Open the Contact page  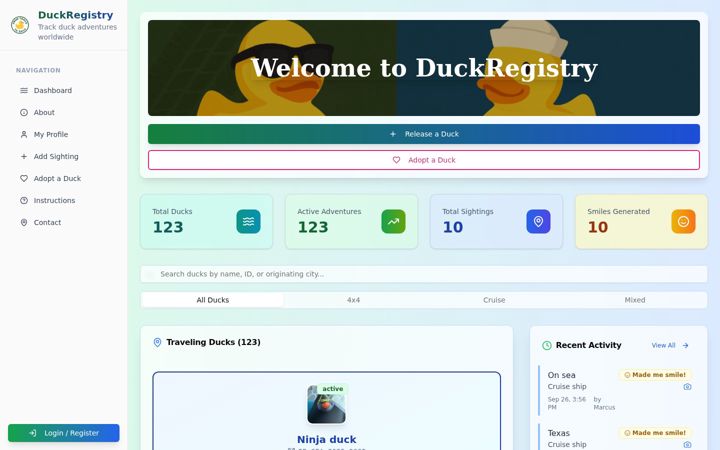64,223
